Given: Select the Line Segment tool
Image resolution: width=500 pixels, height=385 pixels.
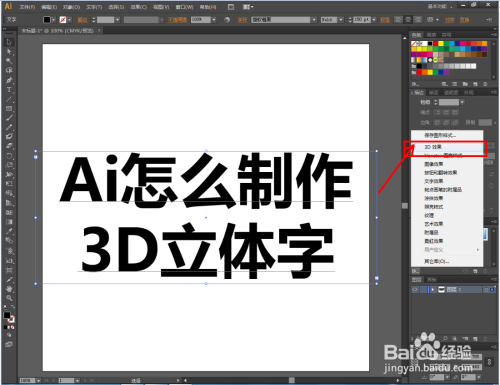Looking at the screenshot, I should pyautogui.click(x=9, y=99).
